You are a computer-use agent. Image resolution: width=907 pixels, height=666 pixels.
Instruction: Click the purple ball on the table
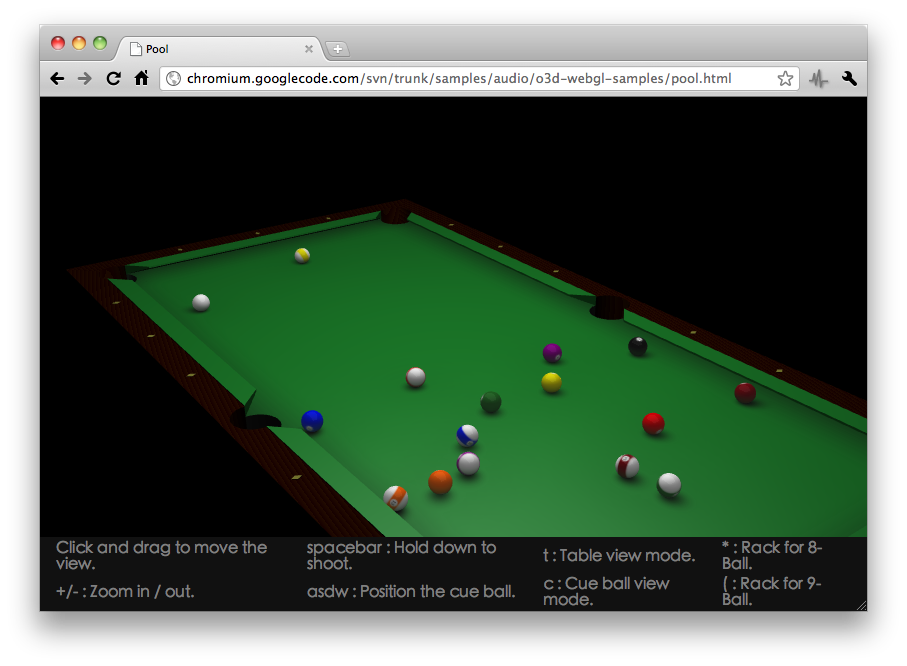[x=552, y=352]
